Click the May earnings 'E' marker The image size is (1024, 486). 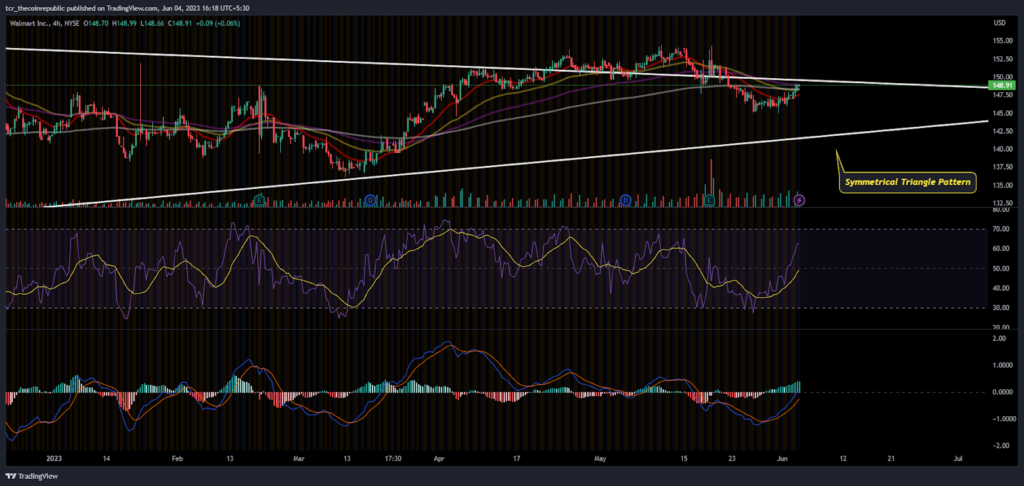[x=710, y=199]
